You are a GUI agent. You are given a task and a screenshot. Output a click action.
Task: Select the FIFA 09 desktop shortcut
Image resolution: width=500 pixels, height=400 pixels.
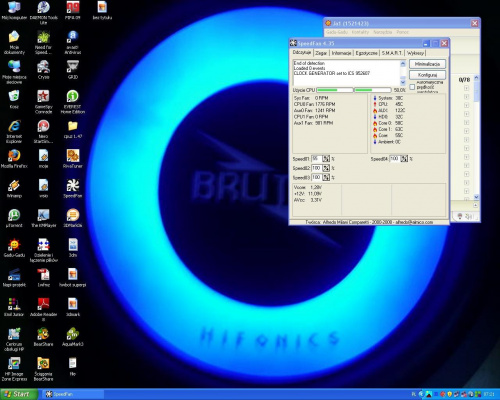point(73,10)
